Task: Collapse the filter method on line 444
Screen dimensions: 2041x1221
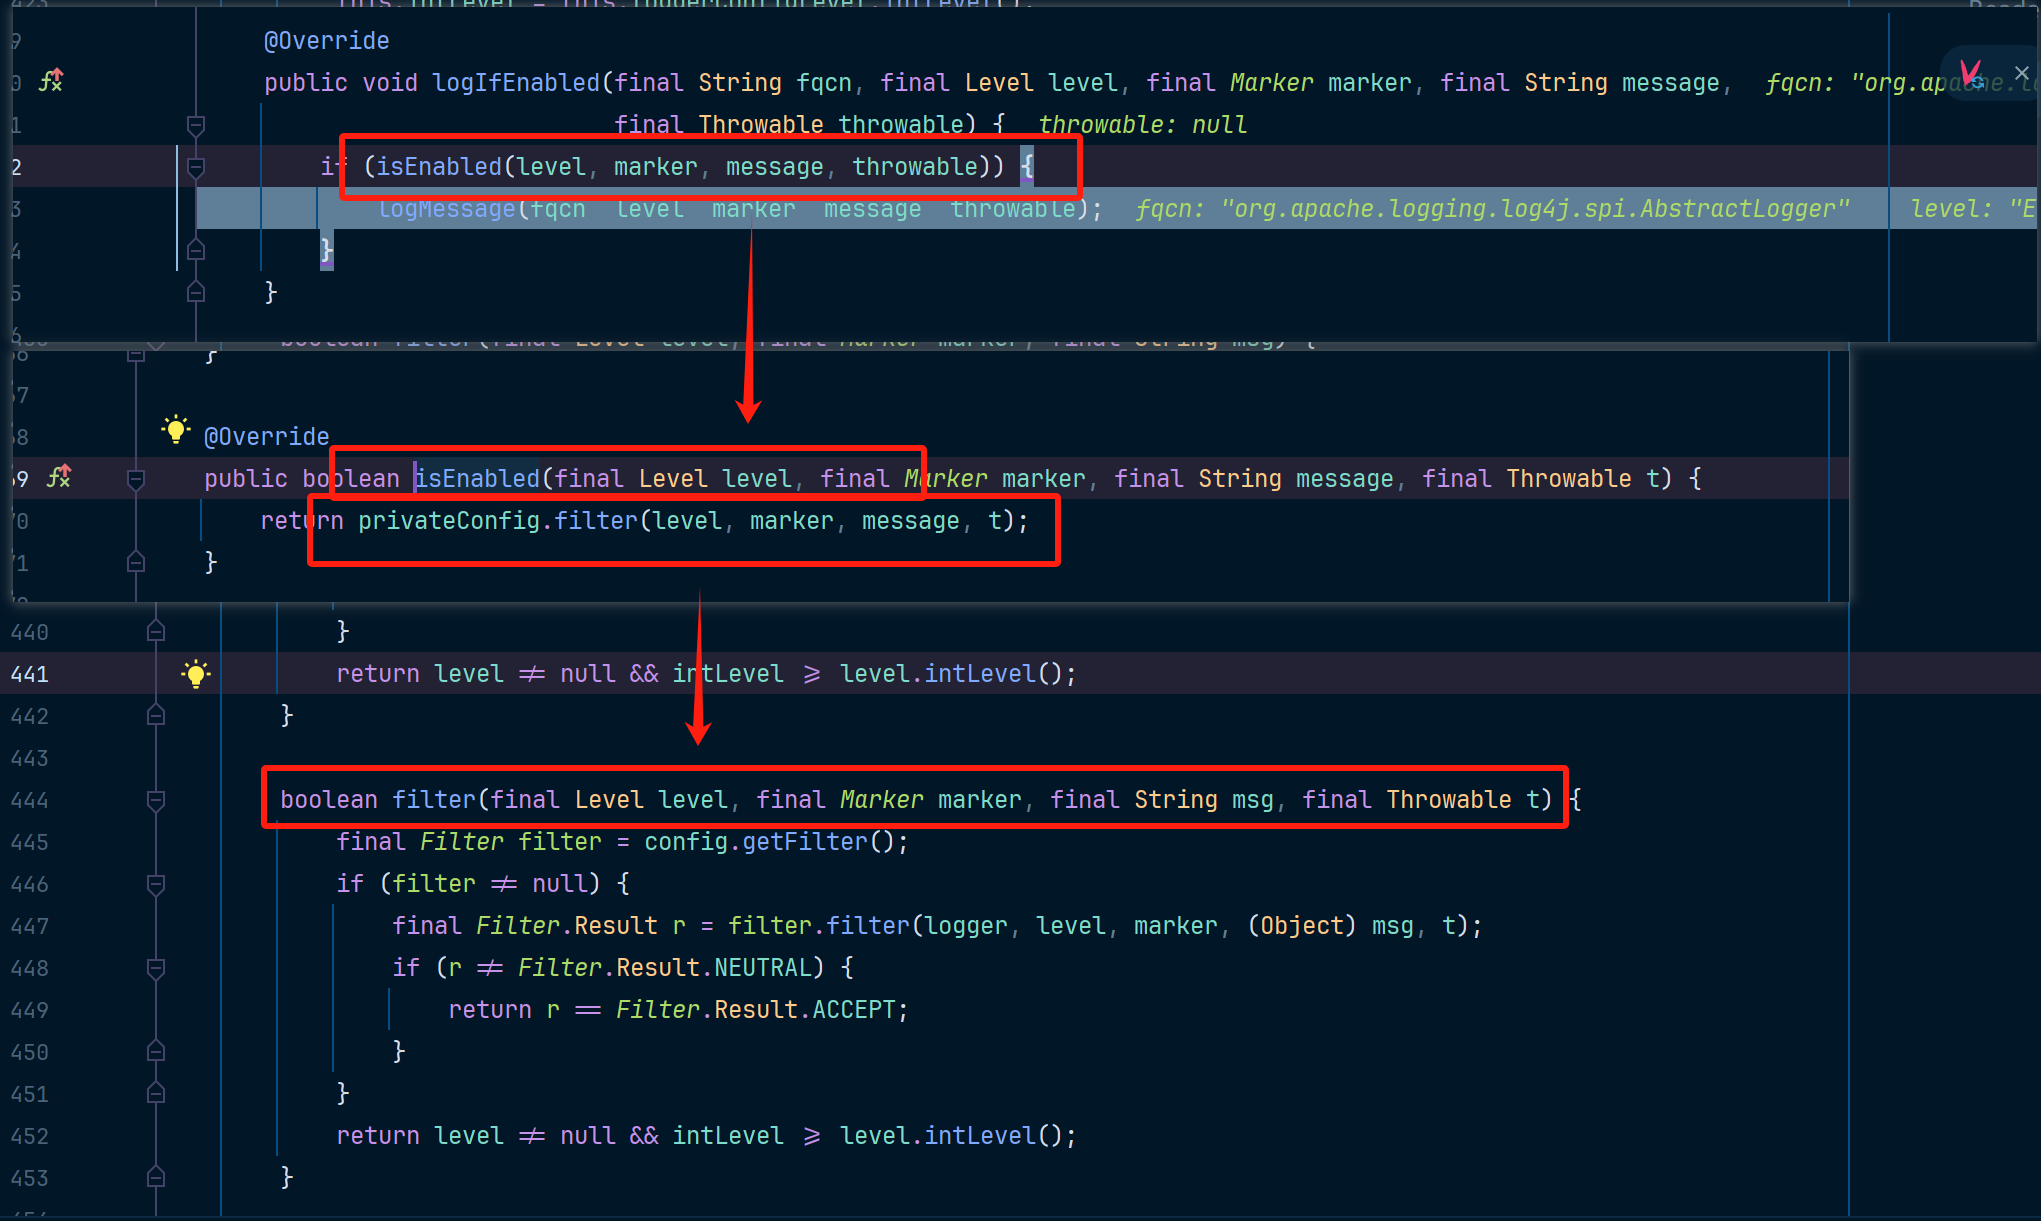Action: click(156, 800)
